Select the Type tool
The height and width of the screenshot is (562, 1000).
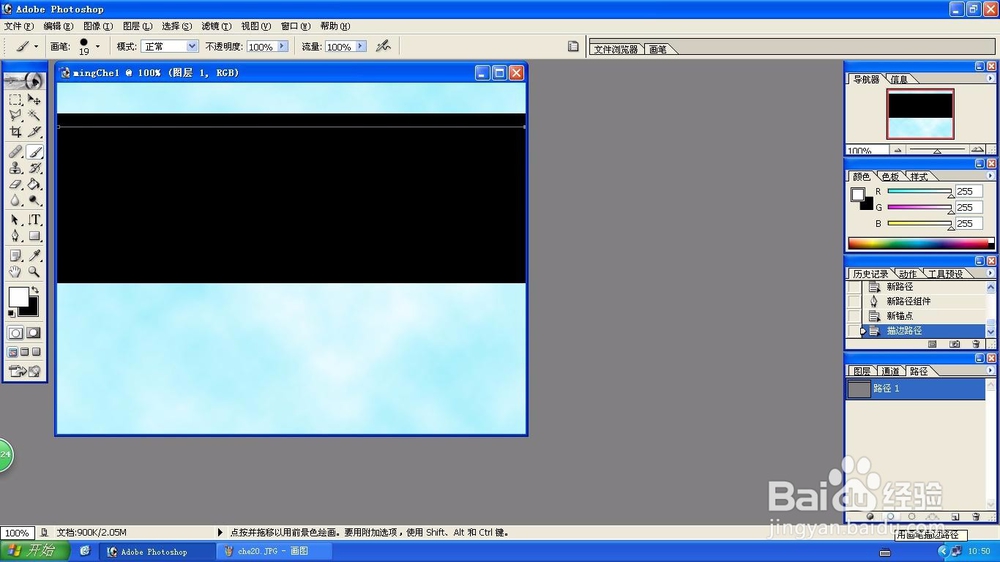tap(34, 220)
